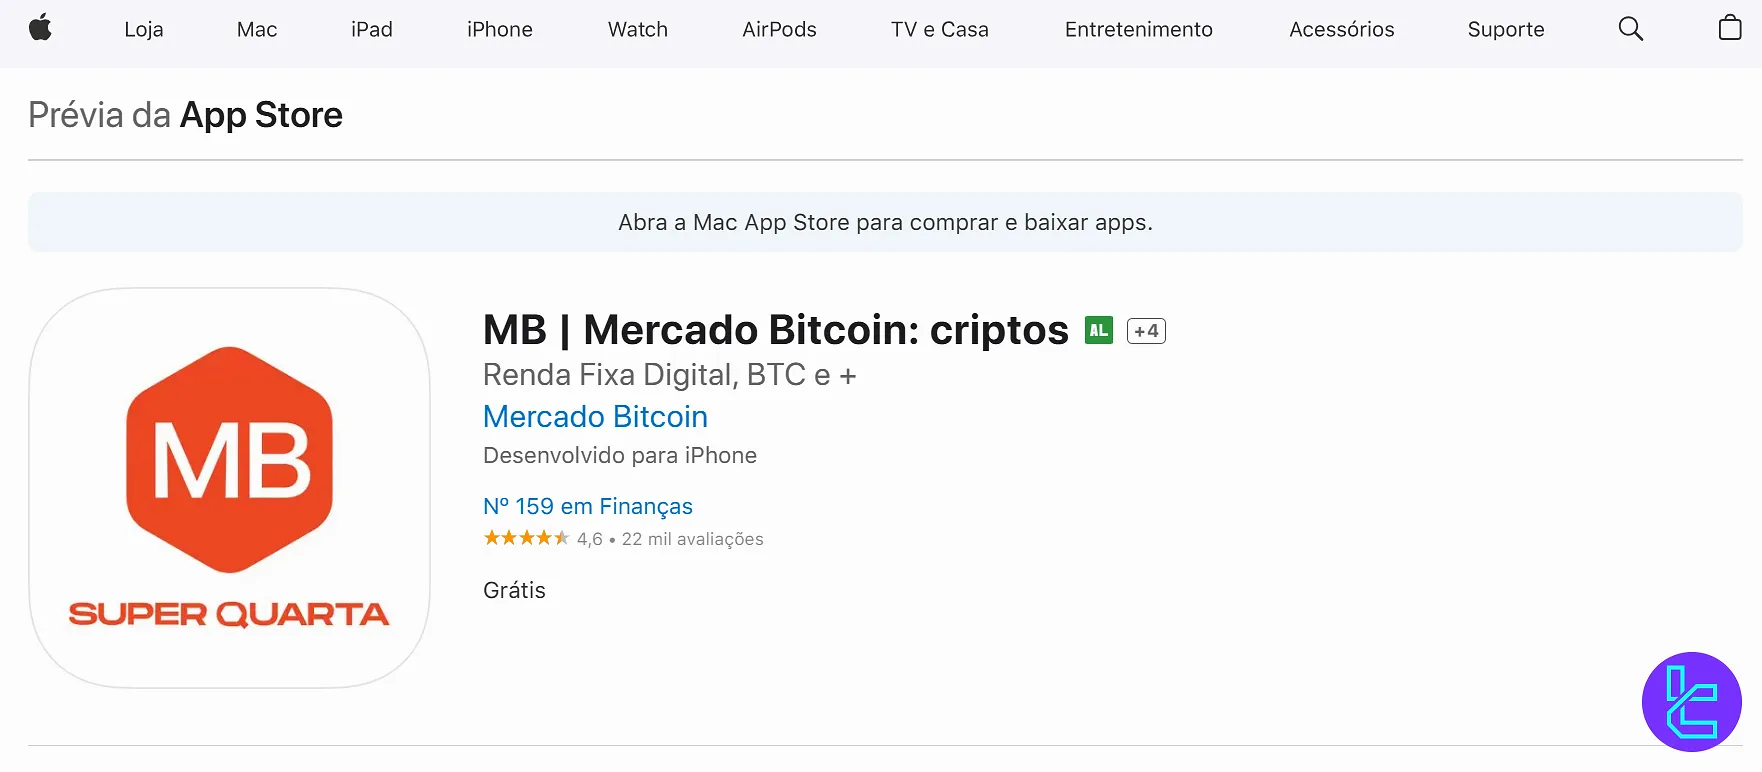Viewport: 1762px width, 772px height.
Task: Click the Nº 159 em Finanças link
Action: tap(588, 506)
